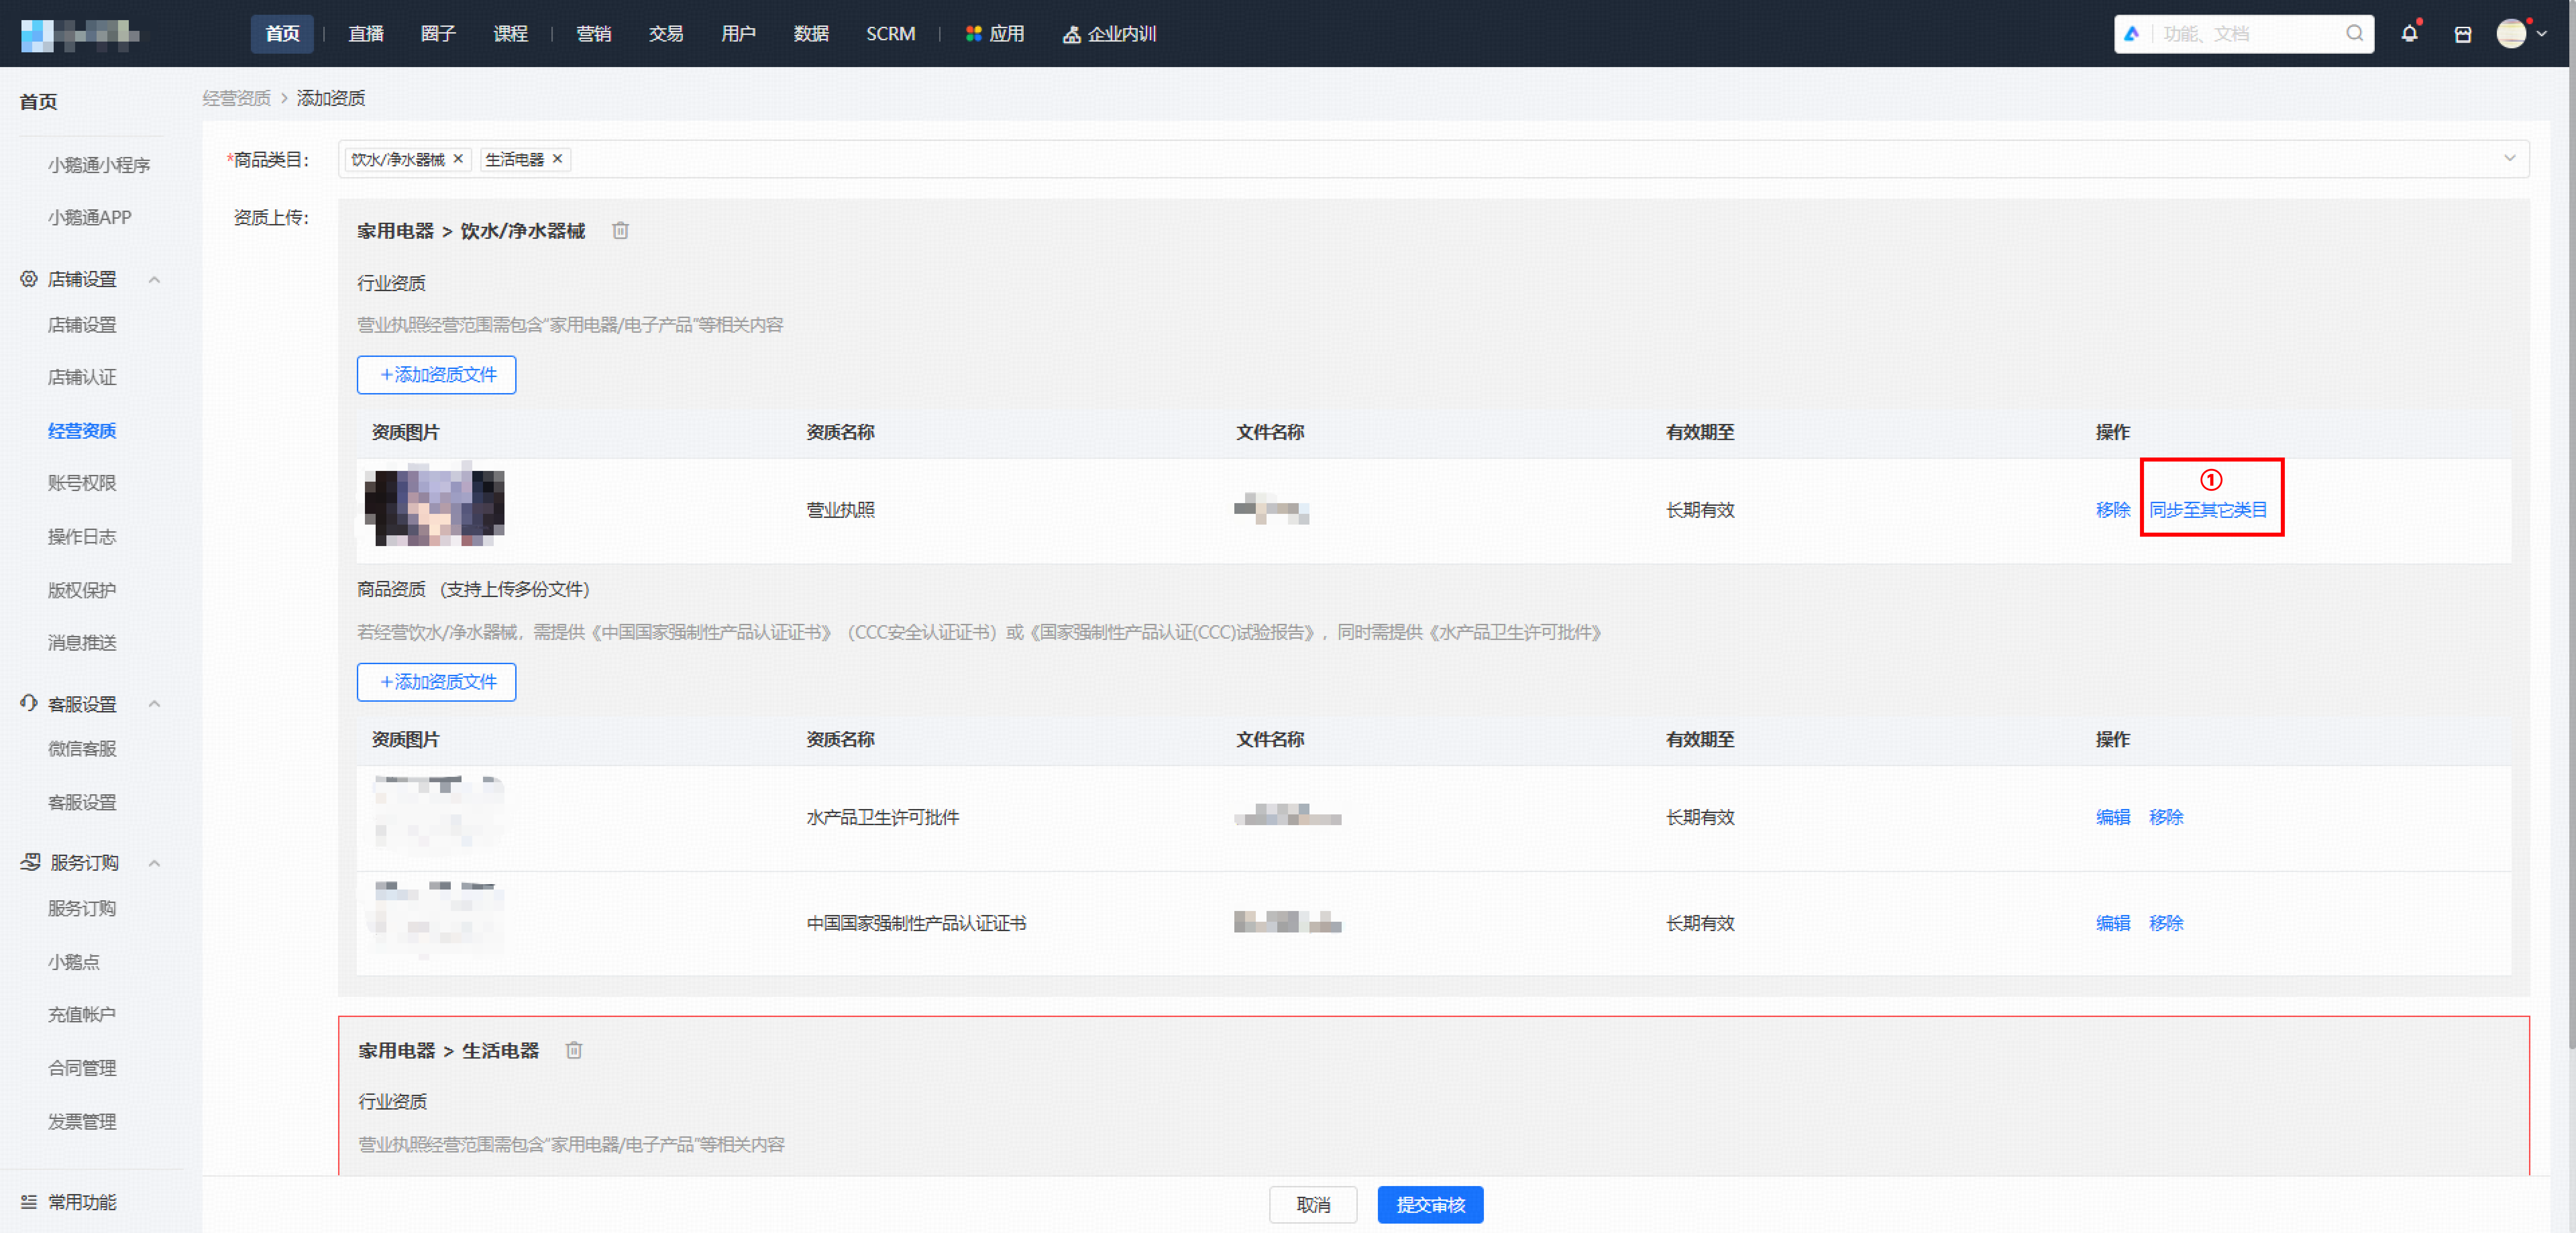Click the 取消 button
Screen dimensions: 2576x1233
tap(1313, 1205)
